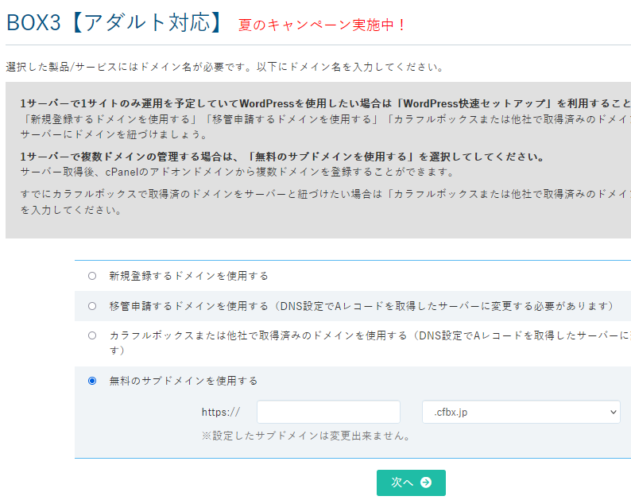Image resolution: width=631 pixels, height=500 pixels.
Task: Click into the subdomain name text field
Action: point(328,412)
